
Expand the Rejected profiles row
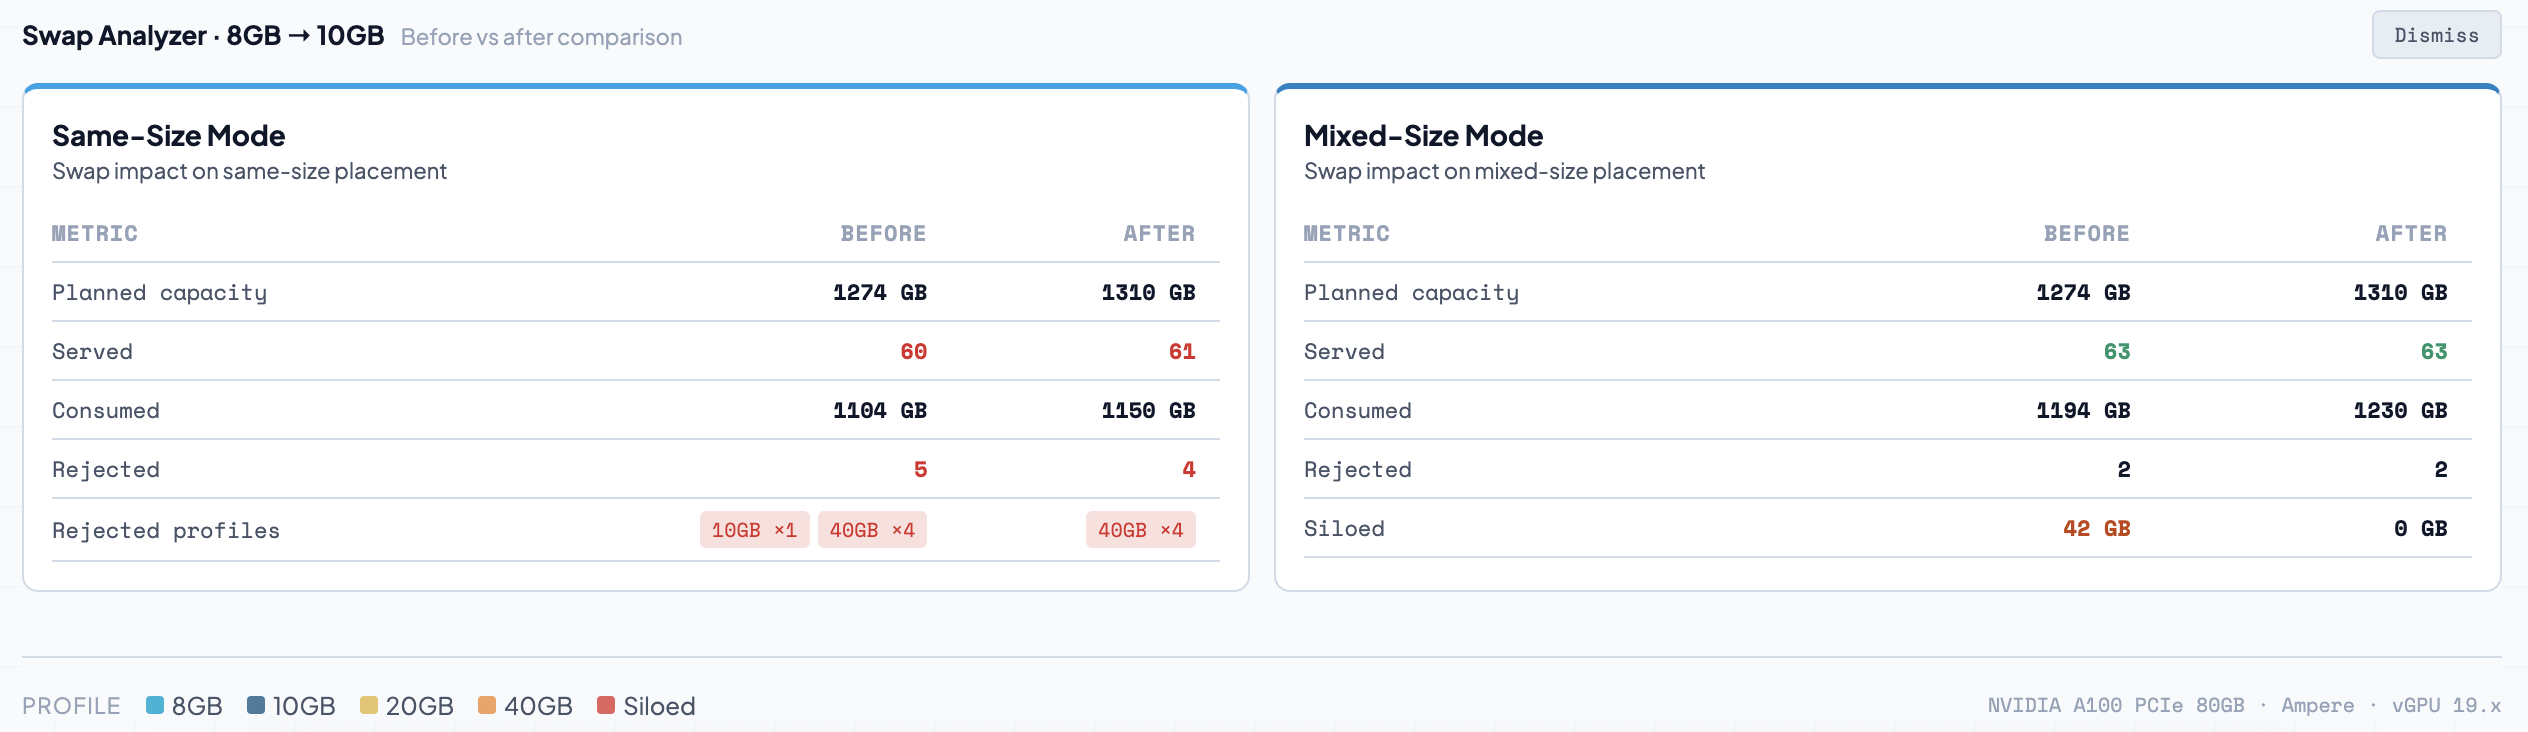(x=166, y=530)
